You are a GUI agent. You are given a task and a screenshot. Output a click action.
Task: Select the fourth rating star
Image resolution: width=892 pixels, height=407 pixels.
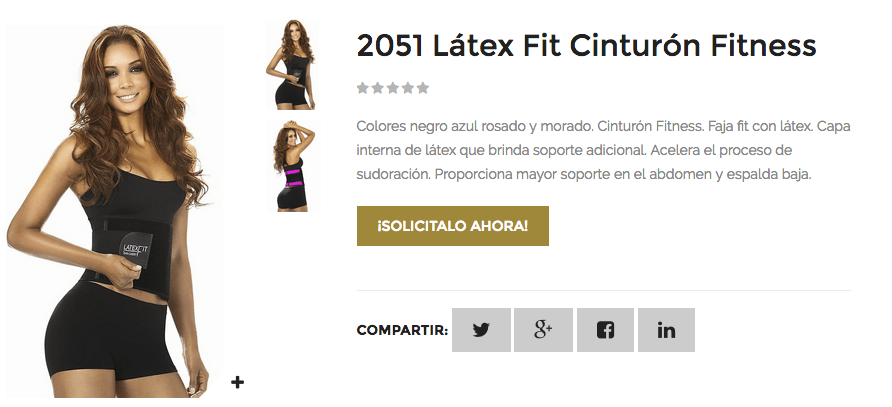click(x=407, y=88)
